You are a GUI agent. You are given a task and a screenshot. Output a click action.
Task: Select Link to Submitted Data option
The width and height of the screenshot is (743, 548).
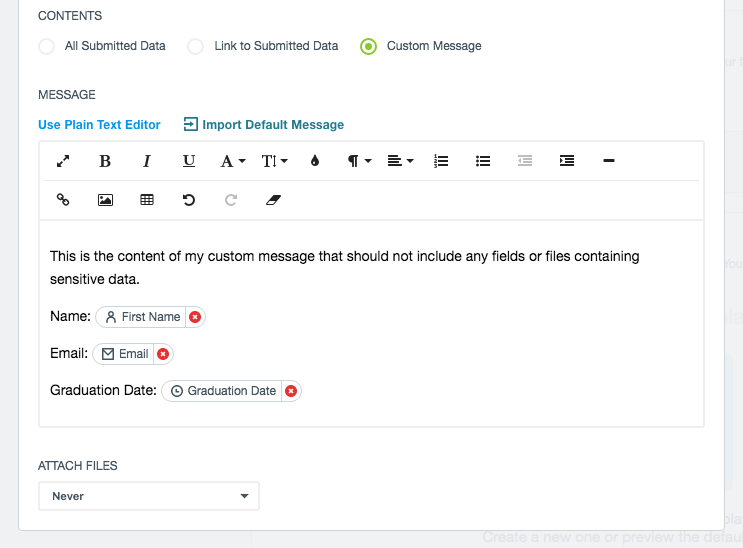pyautogui.click(x=196, y=46)
